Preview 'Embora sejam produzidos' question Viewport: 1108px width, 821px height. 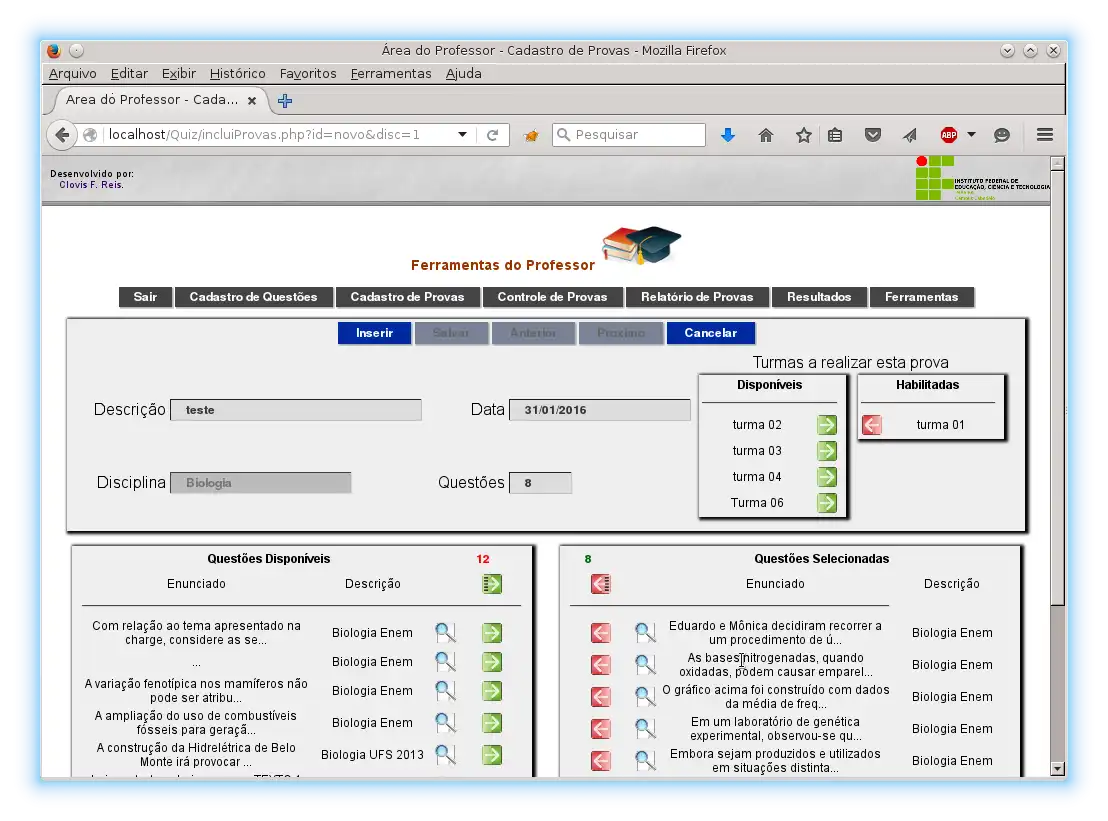point(644,760)
